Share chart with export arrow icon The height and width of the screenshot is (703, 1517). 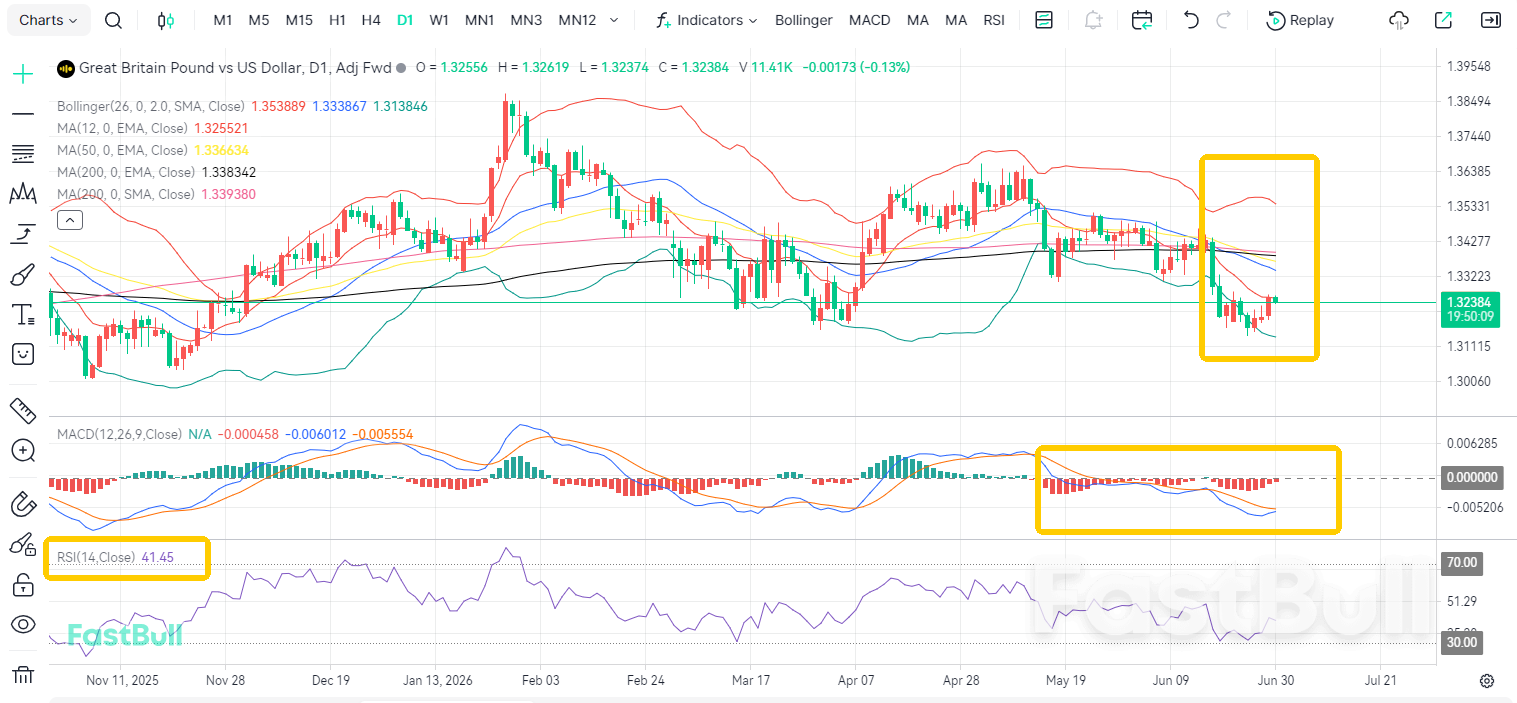click(x=1443, y=20)
